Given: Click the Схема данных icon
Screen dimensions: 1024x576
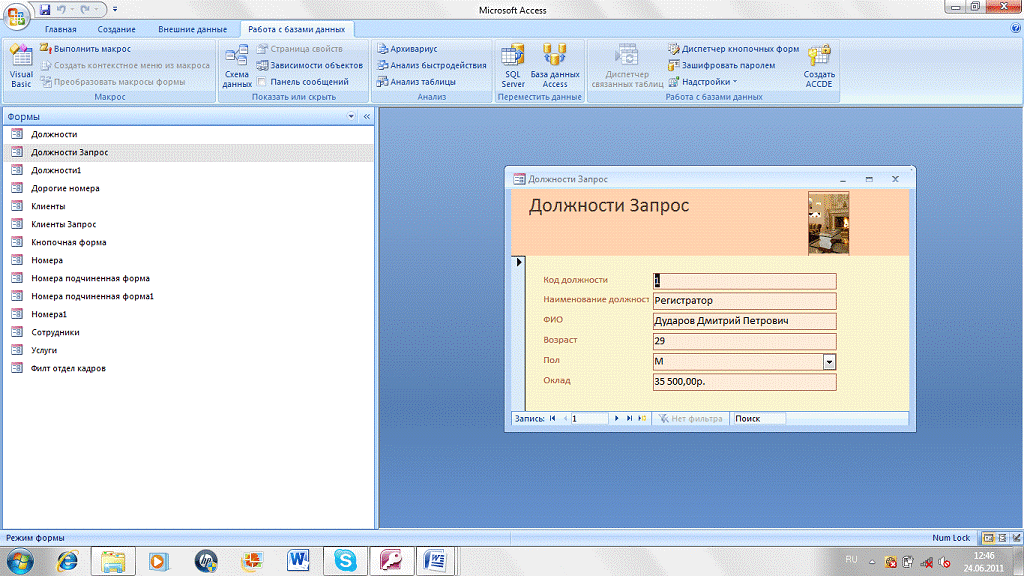Looking at the screenshot, I should [236, 65].
